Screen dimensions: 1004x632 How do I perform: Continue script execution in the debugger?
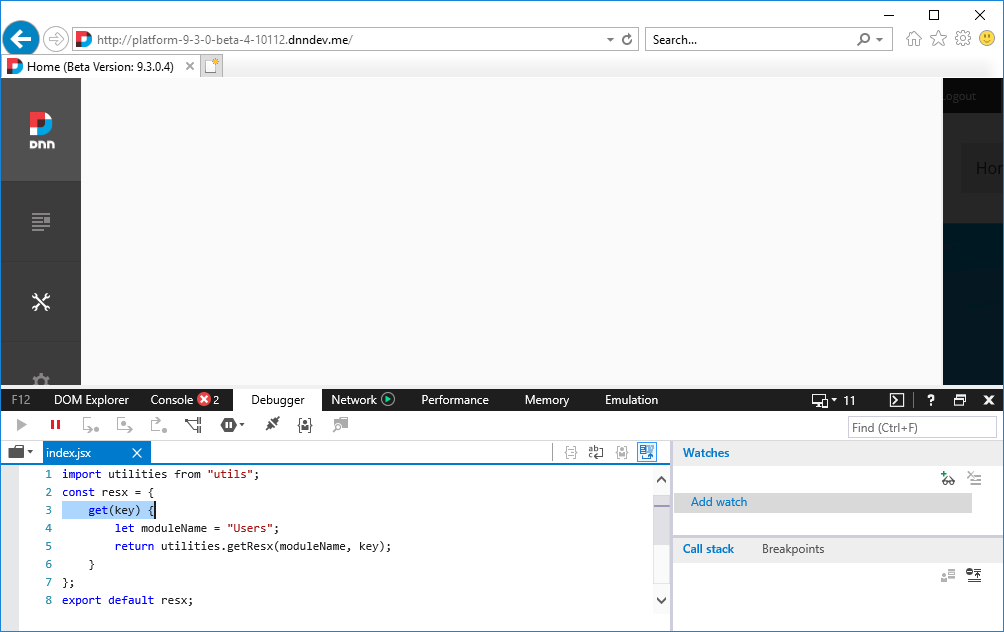pyautogui.click(x=22, y=425)
